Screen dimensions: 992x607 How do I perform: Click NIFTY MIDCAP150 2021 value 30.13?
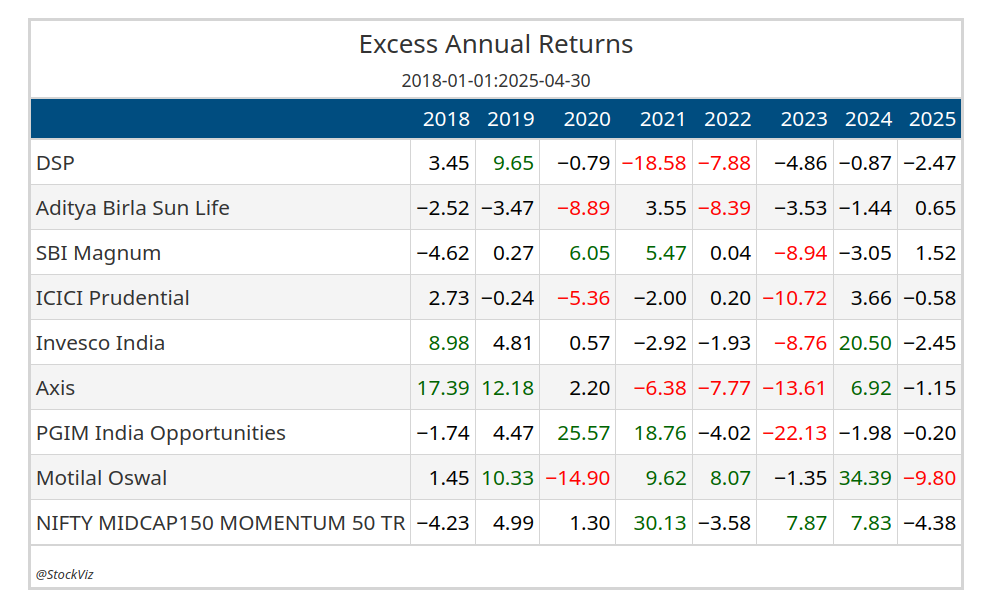[x=660, y=523]
